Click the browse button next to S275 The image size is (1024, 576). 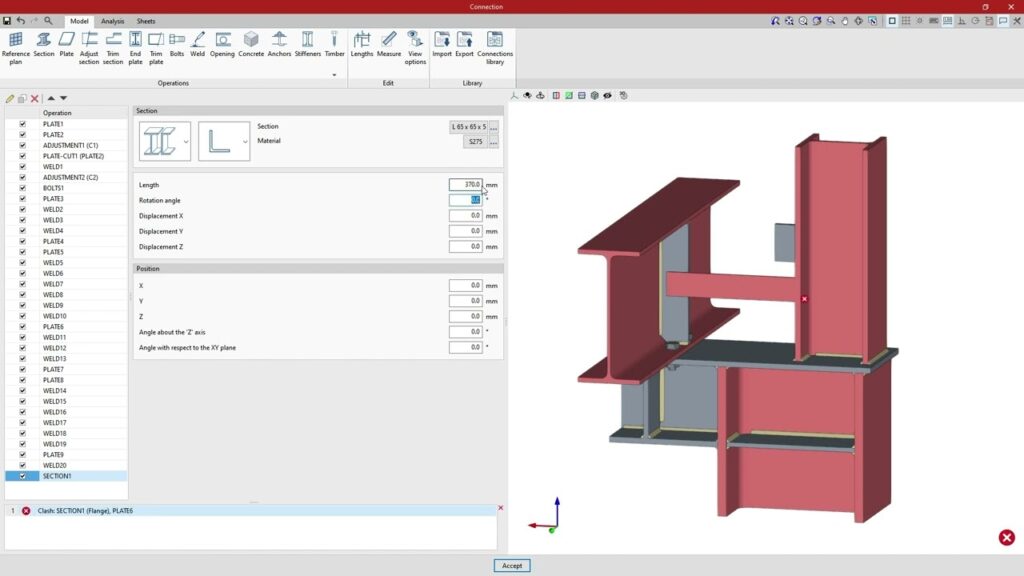pyautogui.click(x=493, y=142)
